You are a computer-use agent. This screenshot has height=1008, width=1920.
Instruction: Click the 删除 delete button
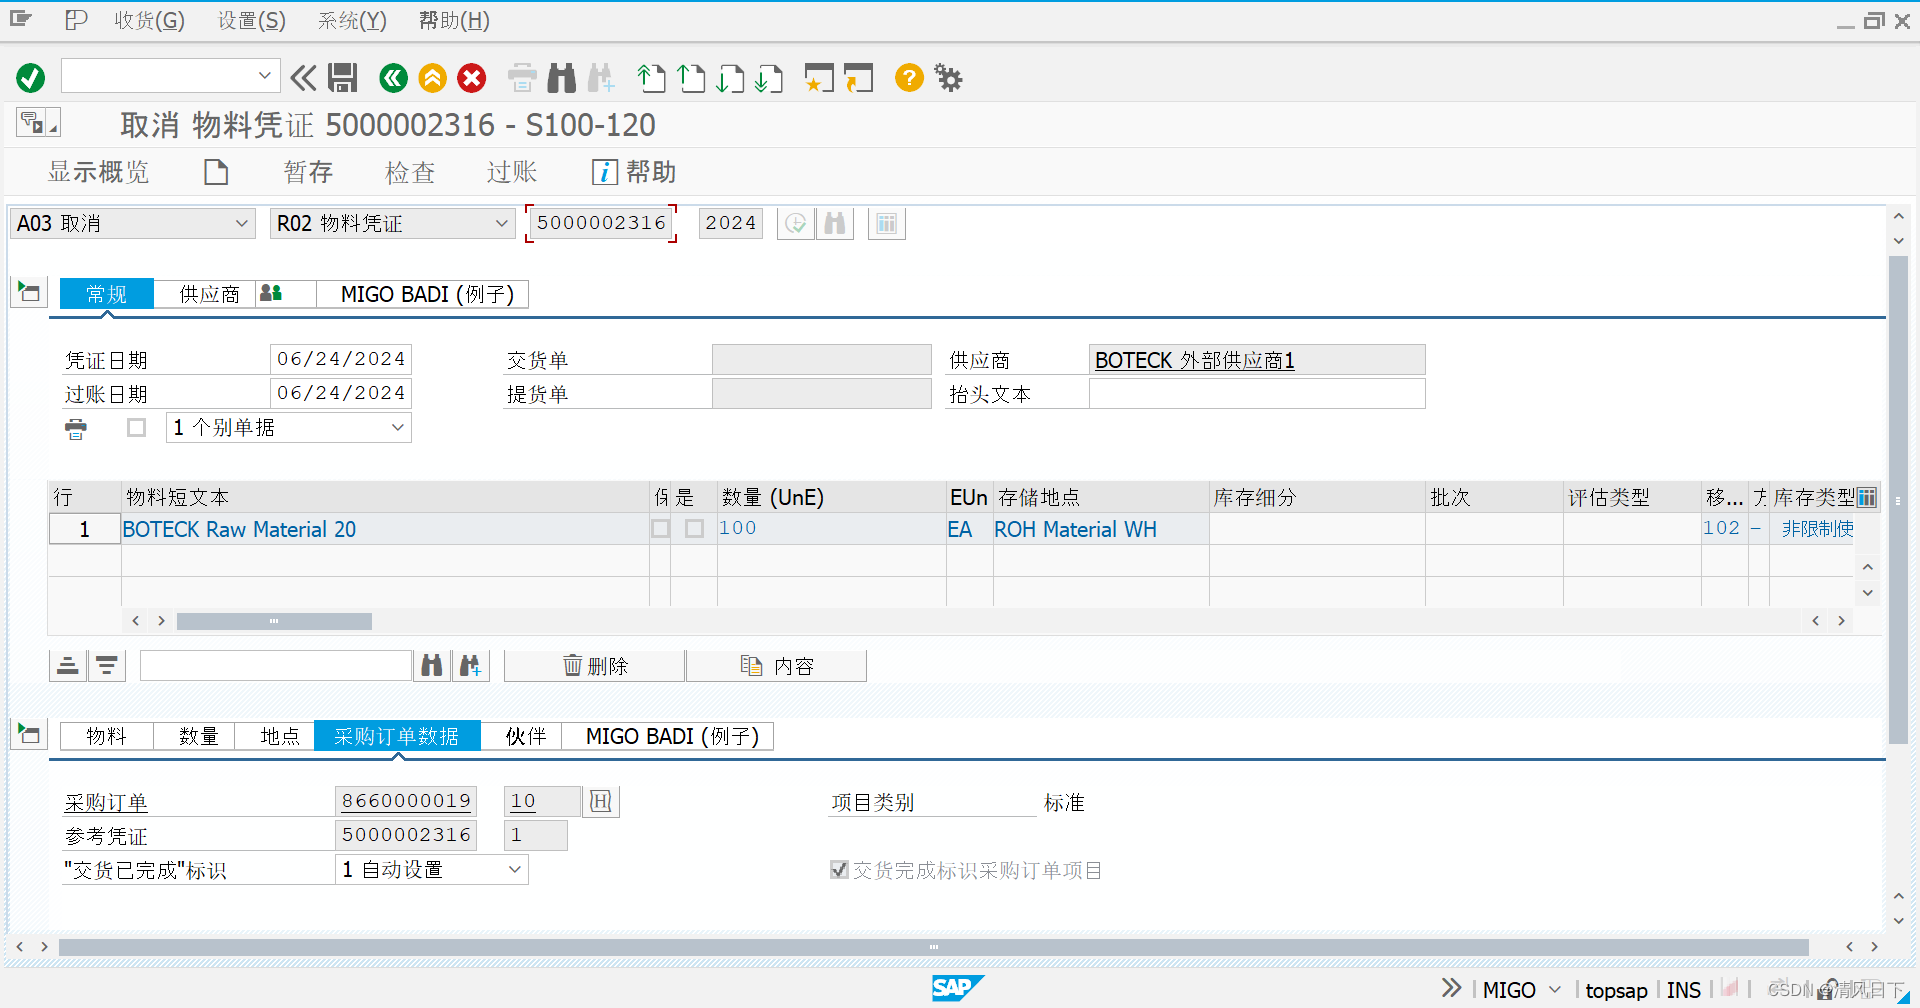[x=595, y=666]
